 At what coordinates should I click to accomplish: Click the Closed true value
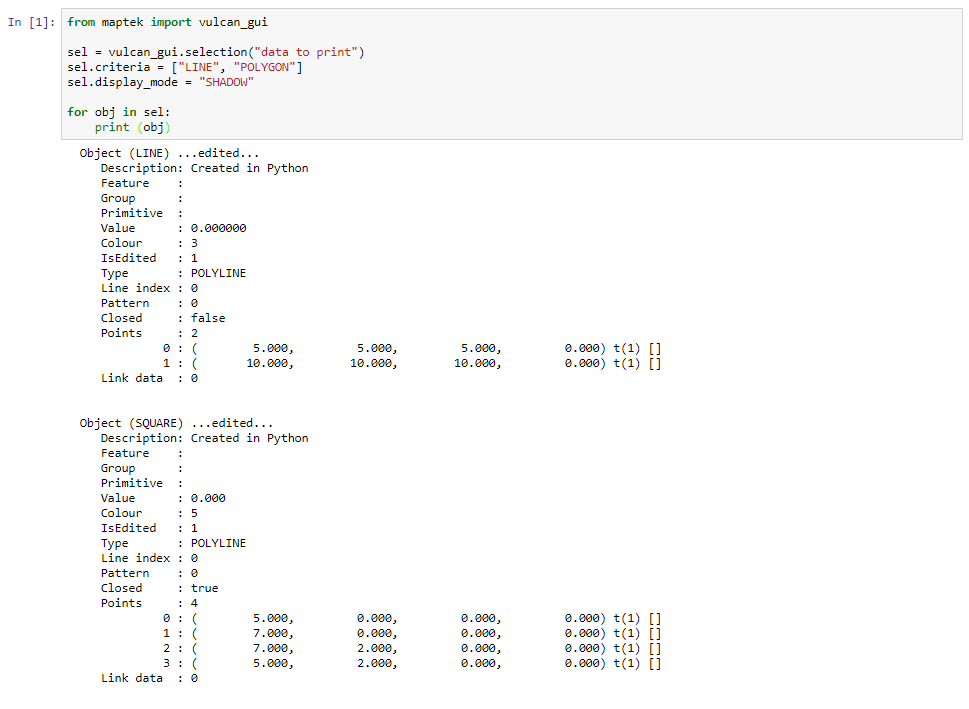tap(205, 588)
